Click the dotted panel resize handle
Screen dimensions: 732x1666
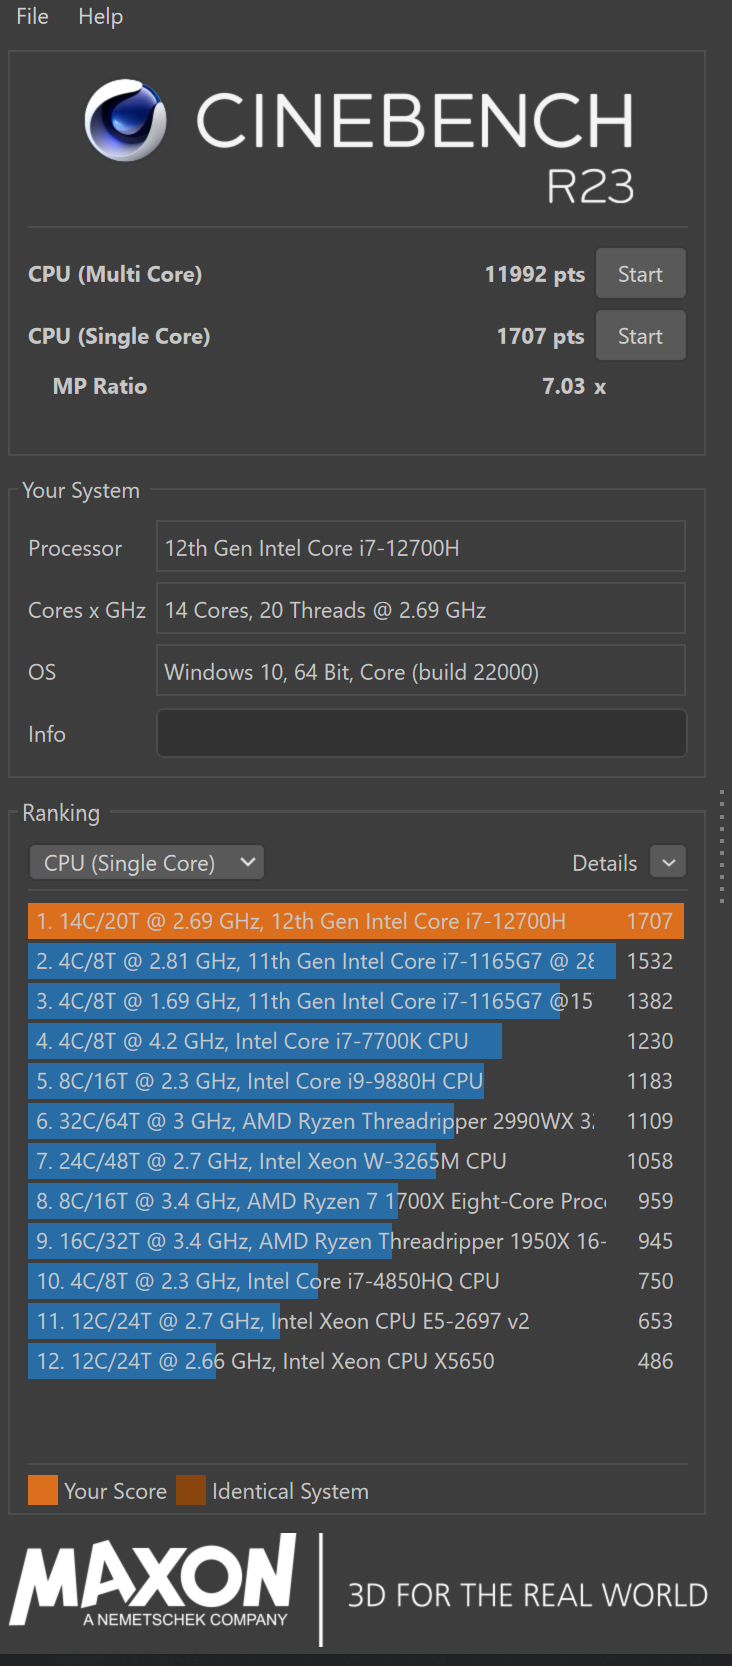click(722, 846)
